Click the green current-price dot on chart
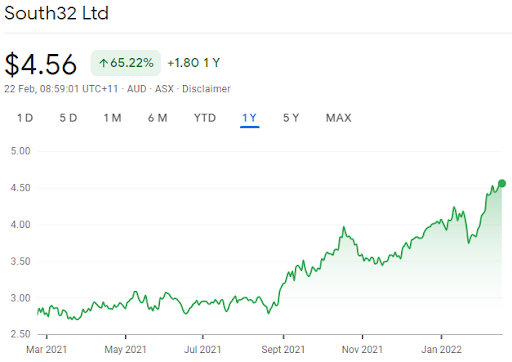Image resolution: width=512 pixels, height=362 pixels. pyautogui.click(x=502, y=183)
